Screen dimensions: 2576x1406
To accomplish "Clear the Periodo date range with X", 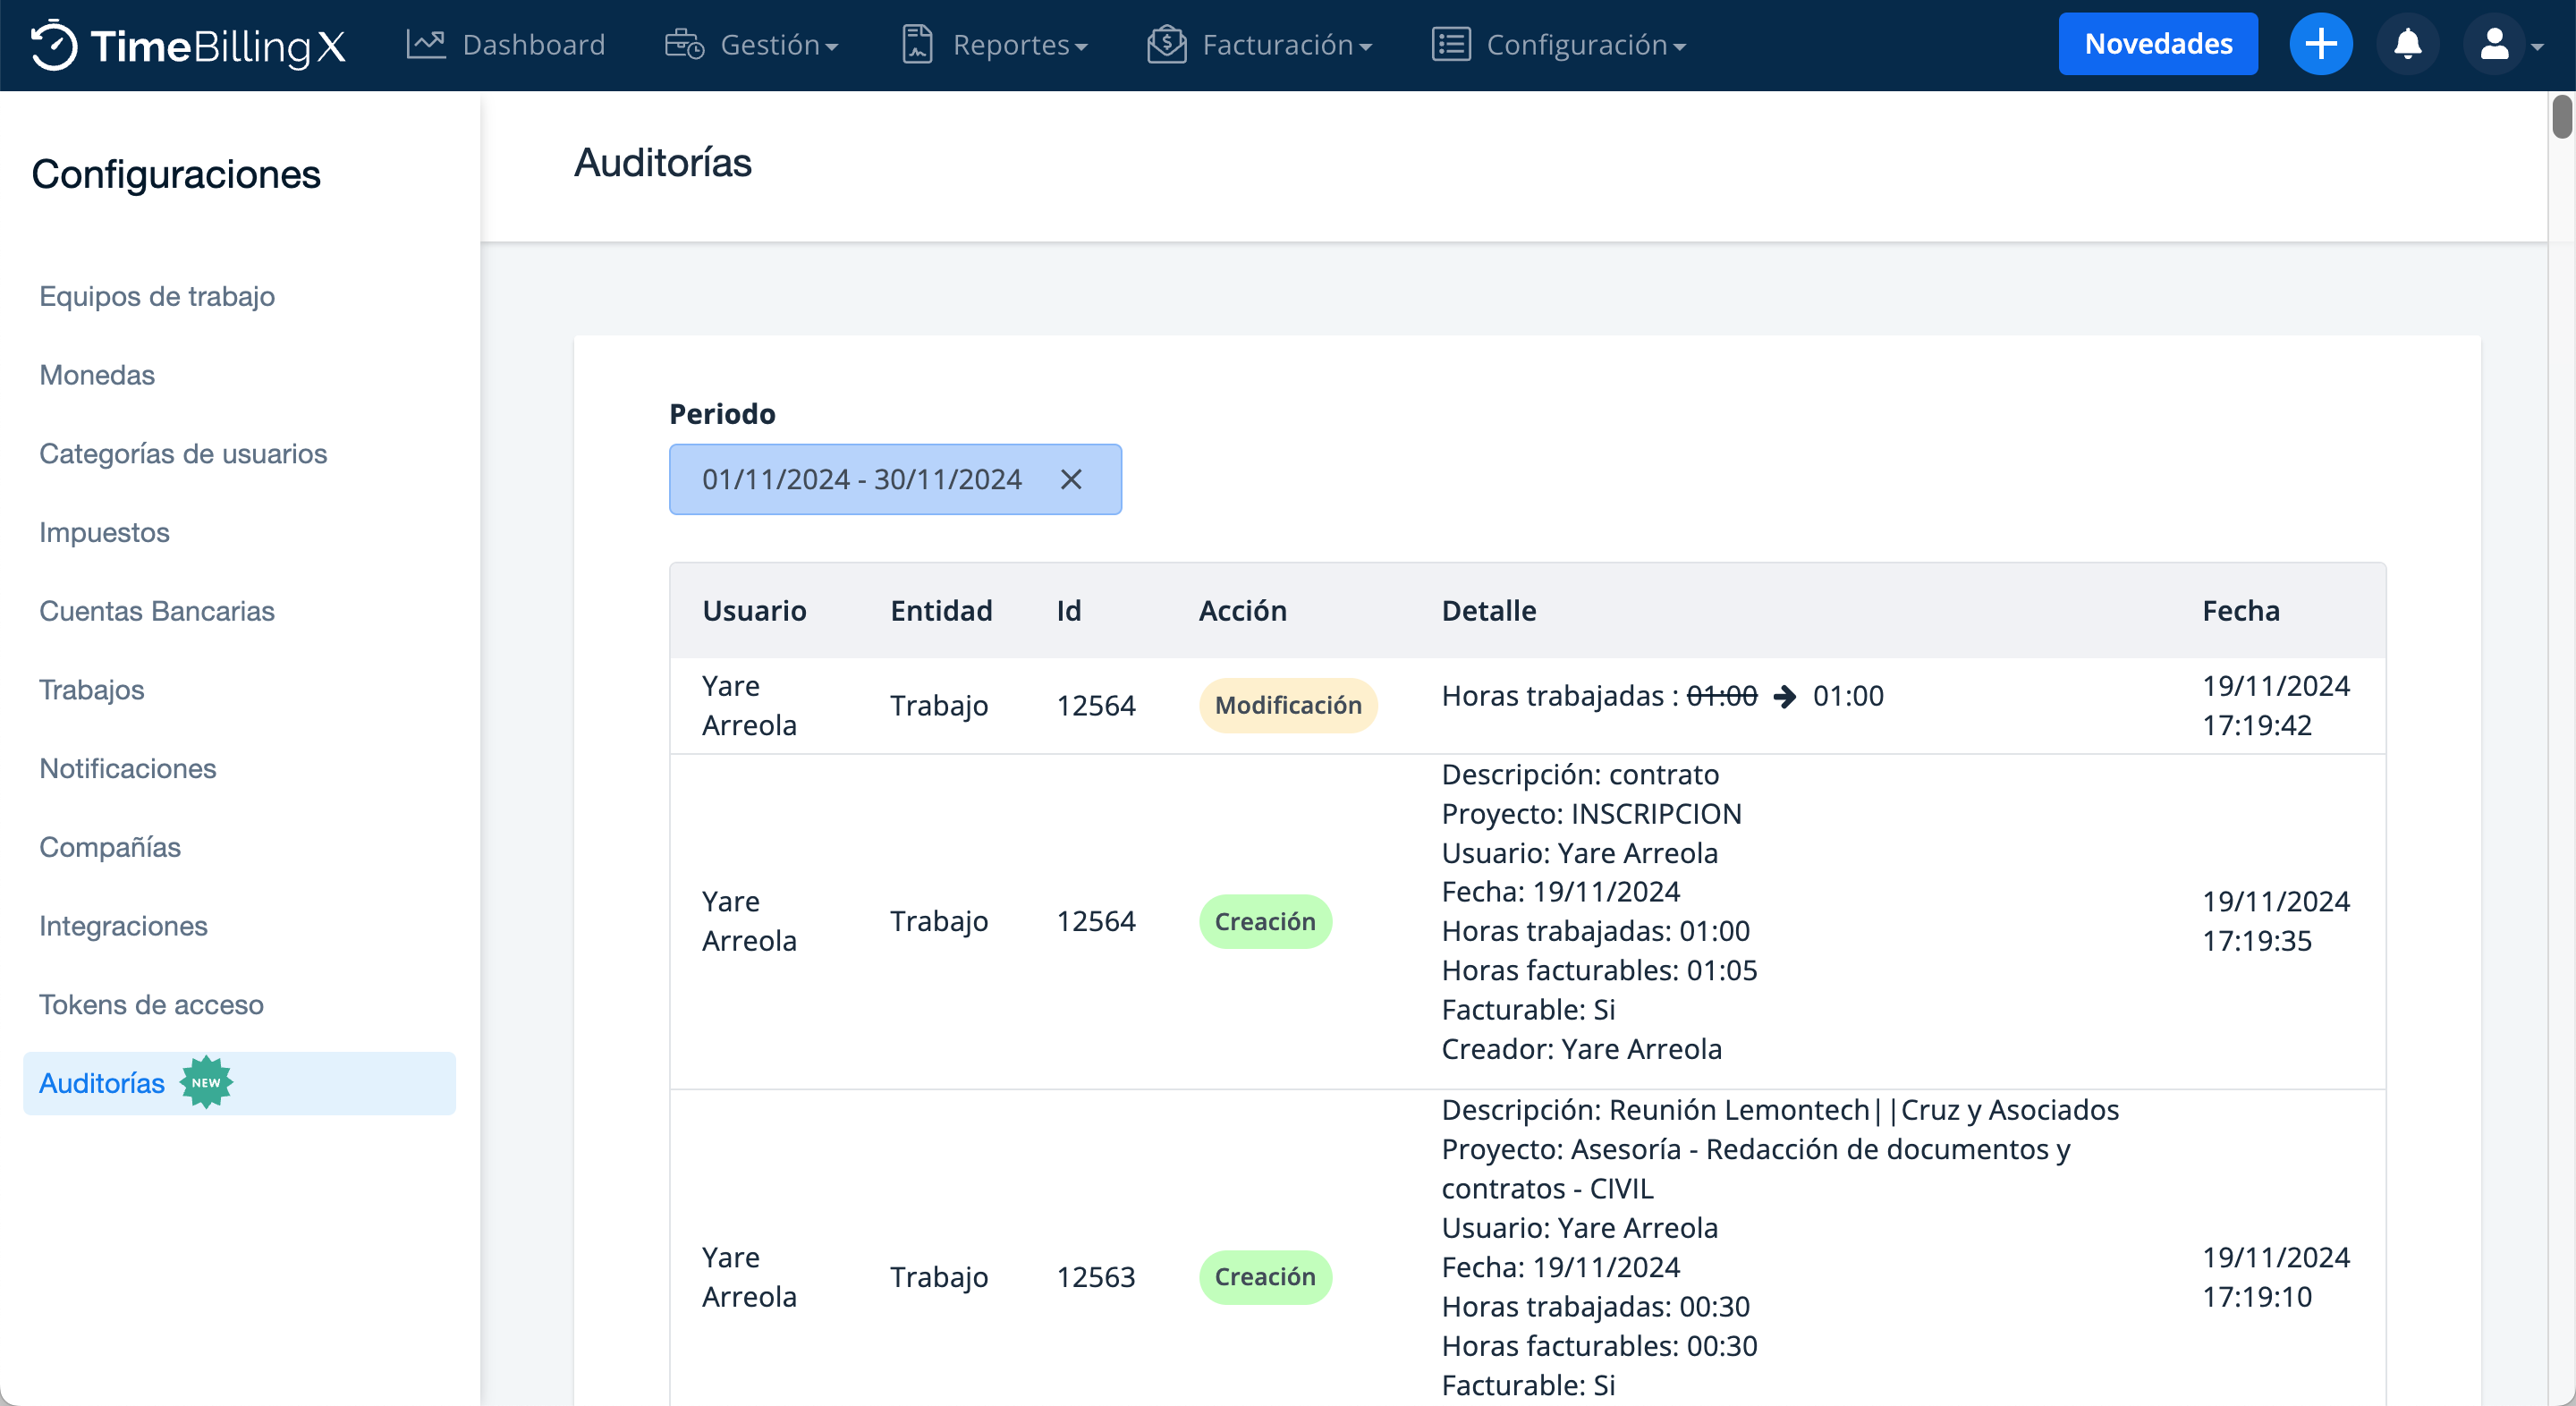I will pos(1071,480).
